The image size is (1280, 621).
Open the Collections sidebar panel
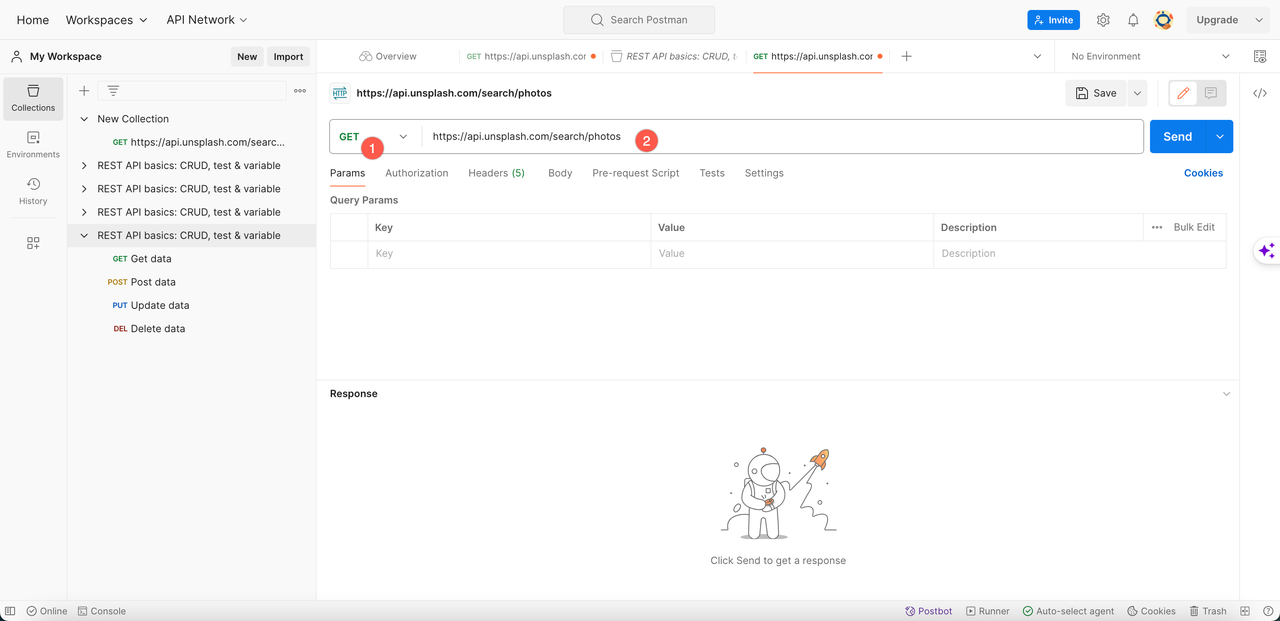(33, 98)
